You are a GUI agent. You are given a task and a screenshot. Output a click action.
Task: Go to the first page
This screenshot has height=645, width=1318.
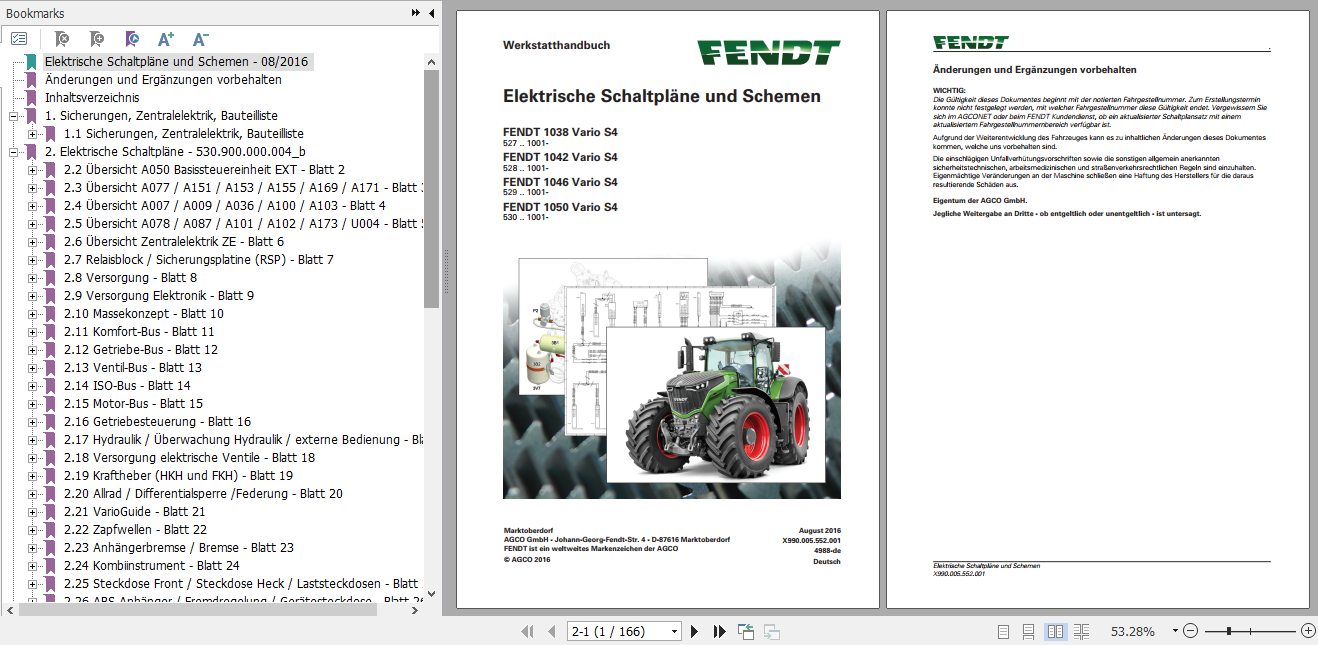(x=528, y=631)
